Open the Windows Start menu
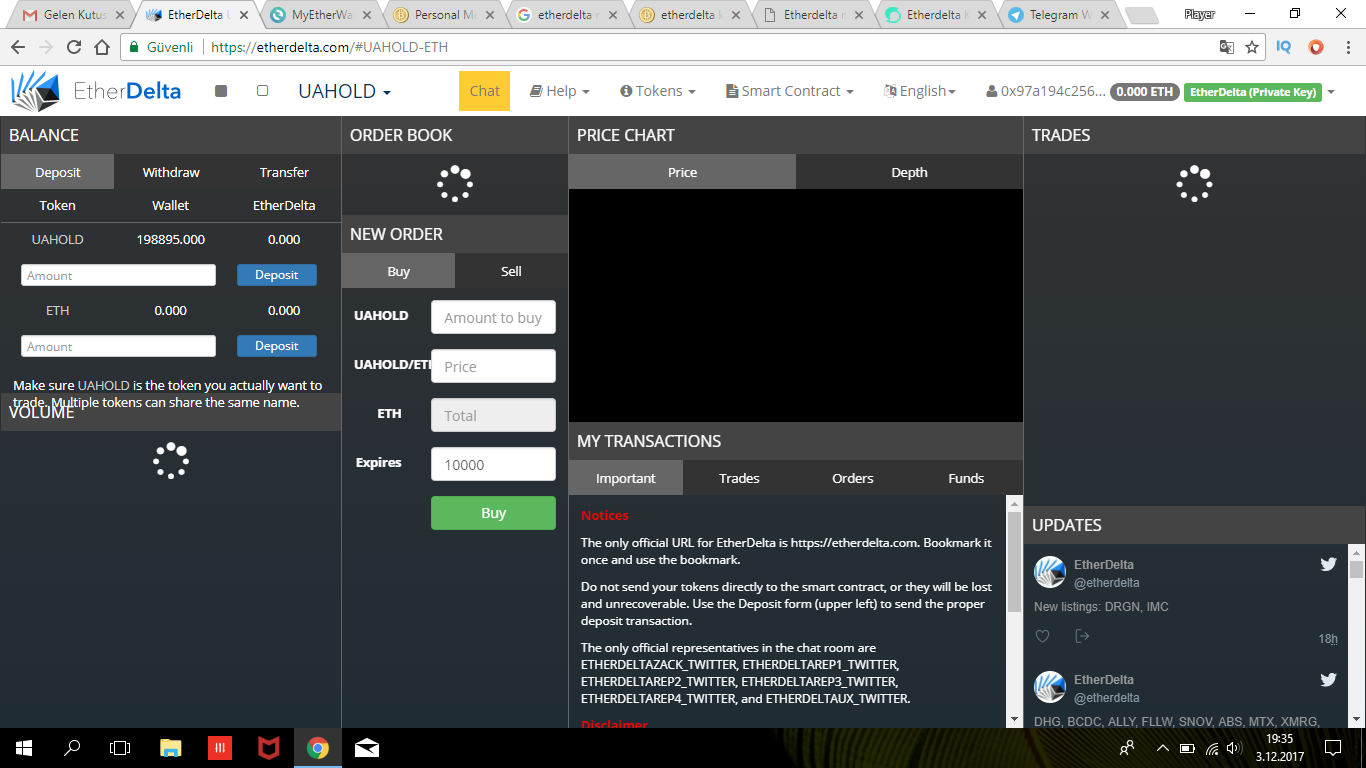The height and width of the screenshot is (768, 1366). (24, 747)
